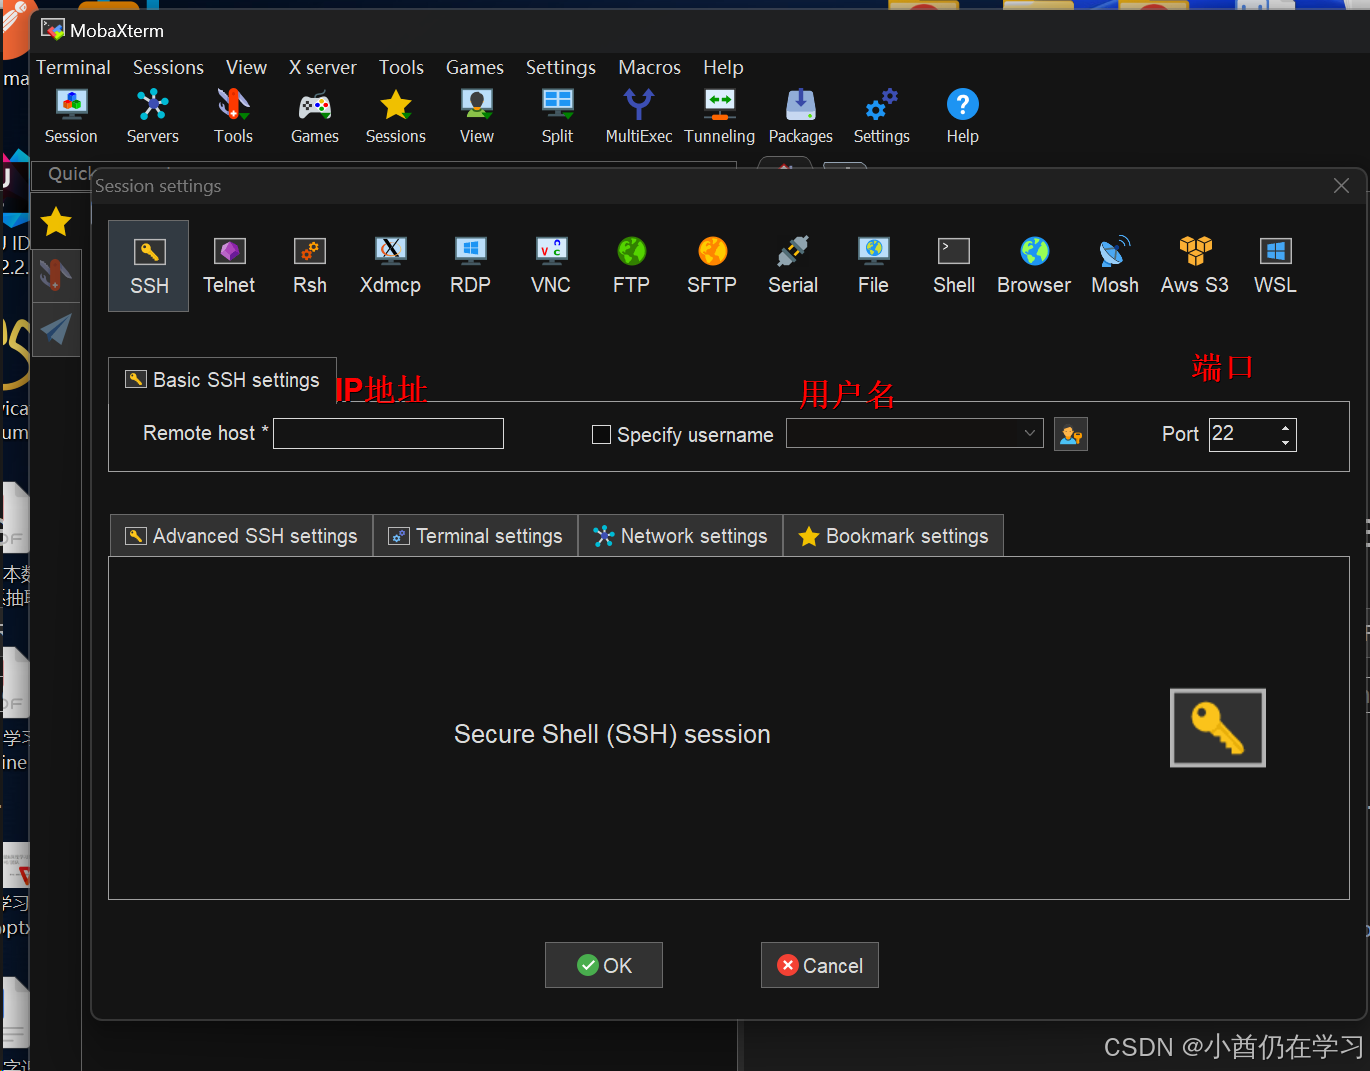Open the Settings gears toolbar icon
Image resolution: width=1370 pixels, height=1071 pixels.
[881, 116]
